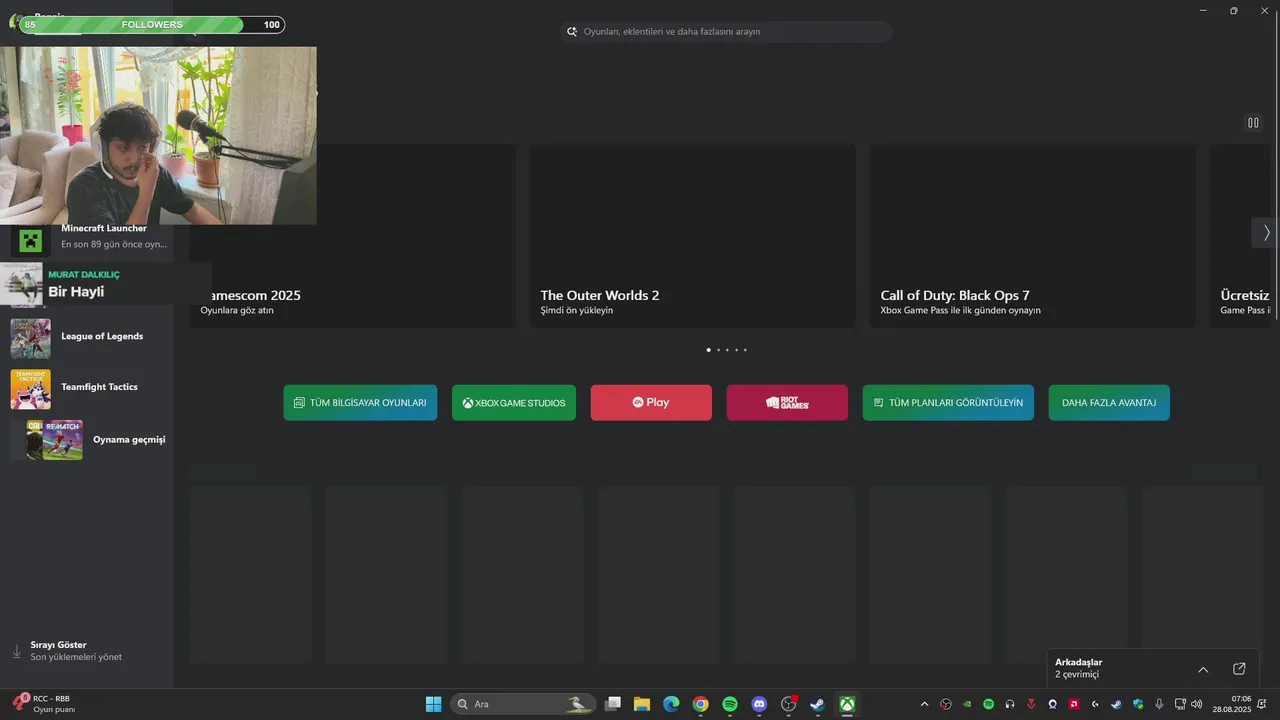Open TÜM BİLGİSAYAR OYUNLARI button
The width and height of the screenshot is (1280, 720).
[360, 403]
